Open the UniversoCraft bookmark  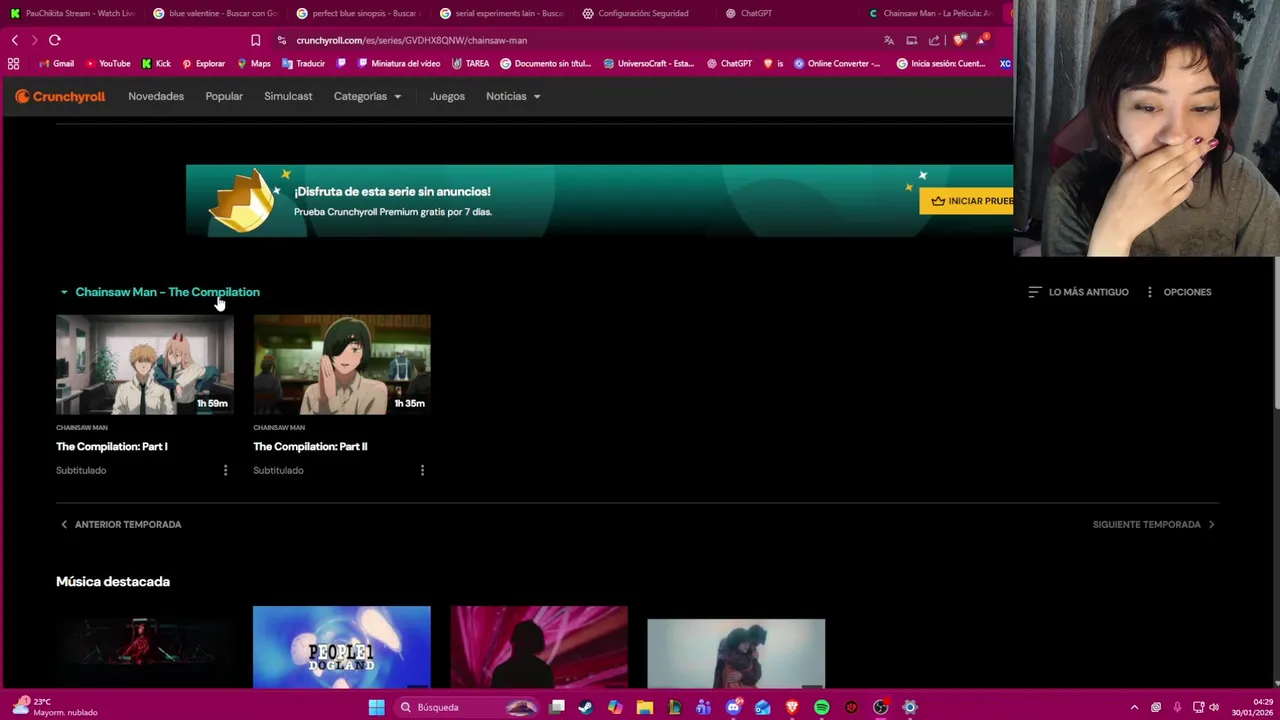648,63
